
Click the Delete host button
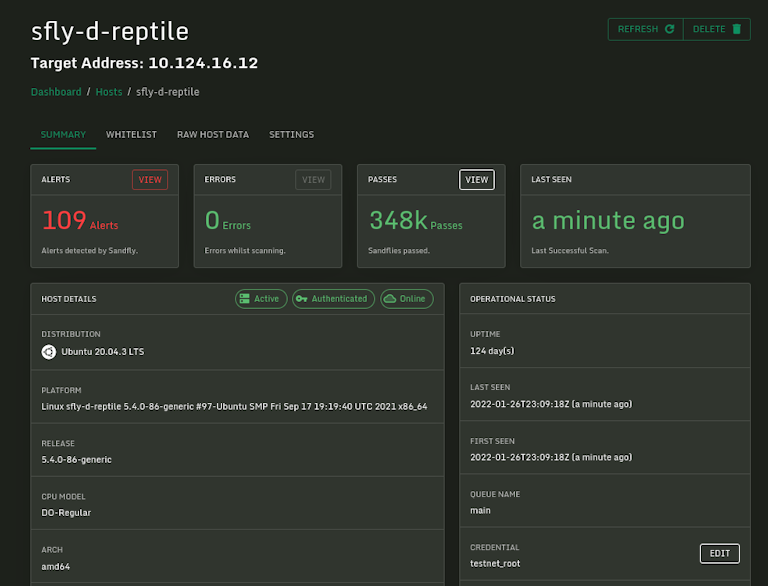[716, 29]
